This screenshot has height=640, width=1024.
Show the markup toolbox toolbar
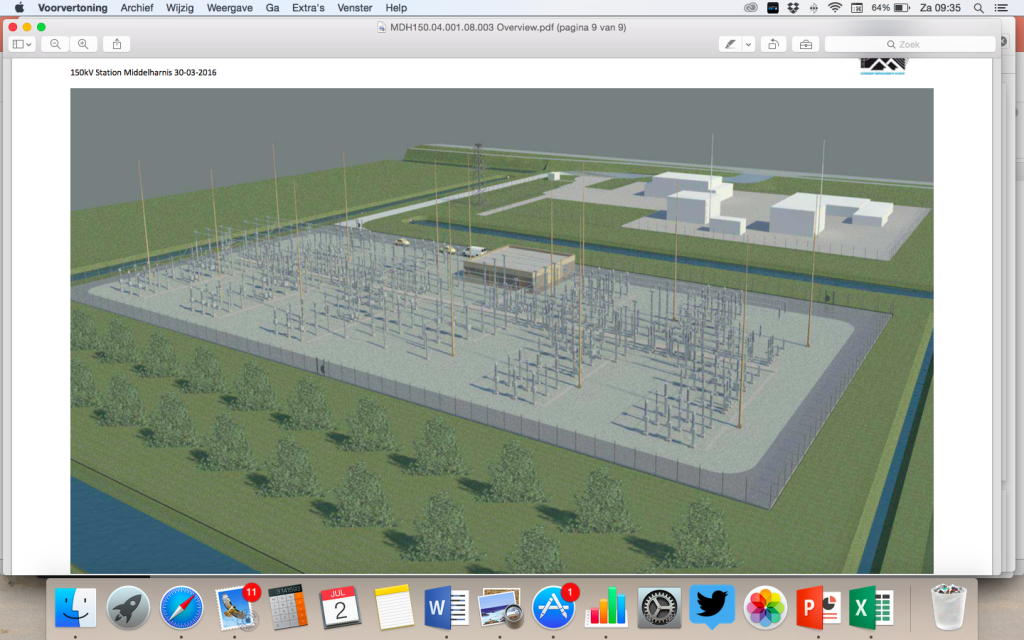click(806, 44)
